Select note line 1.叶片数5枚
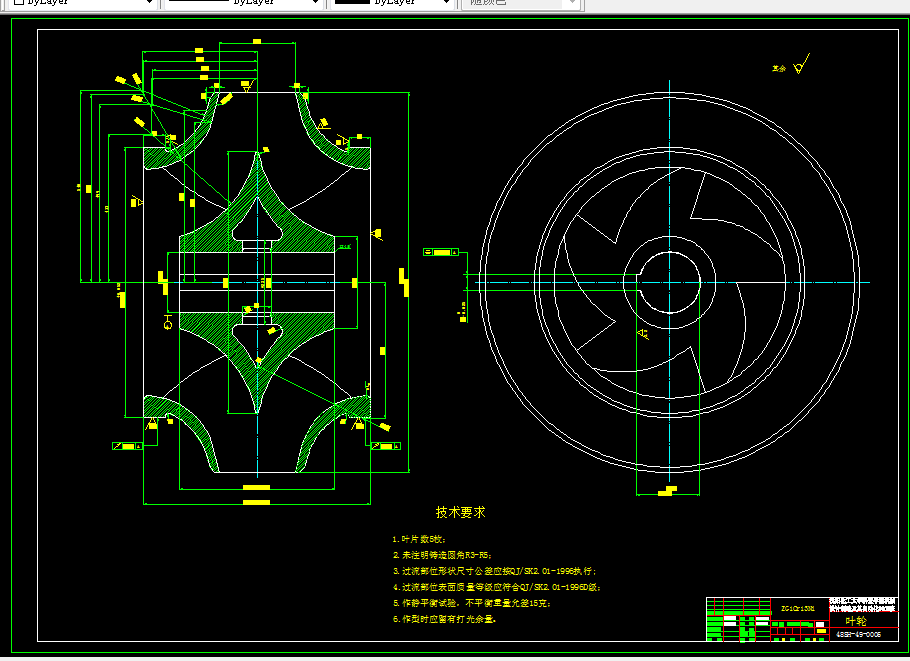Viewport: 910px width, 661px height. click(419, 539)
